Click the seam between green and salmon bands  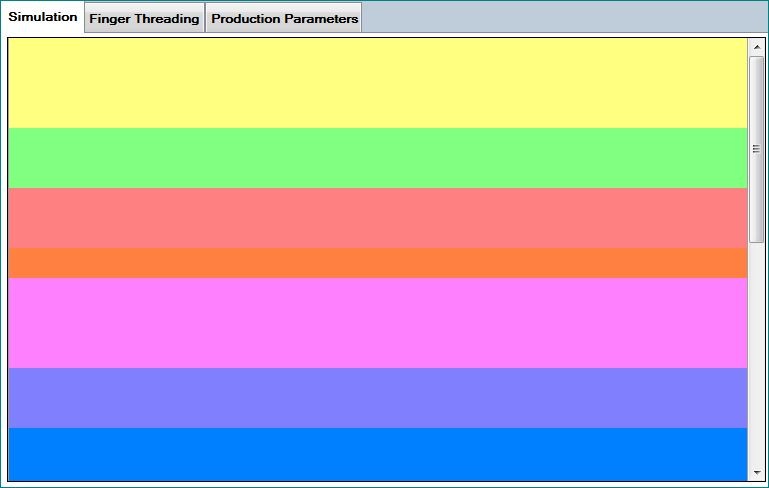point(377,188)
